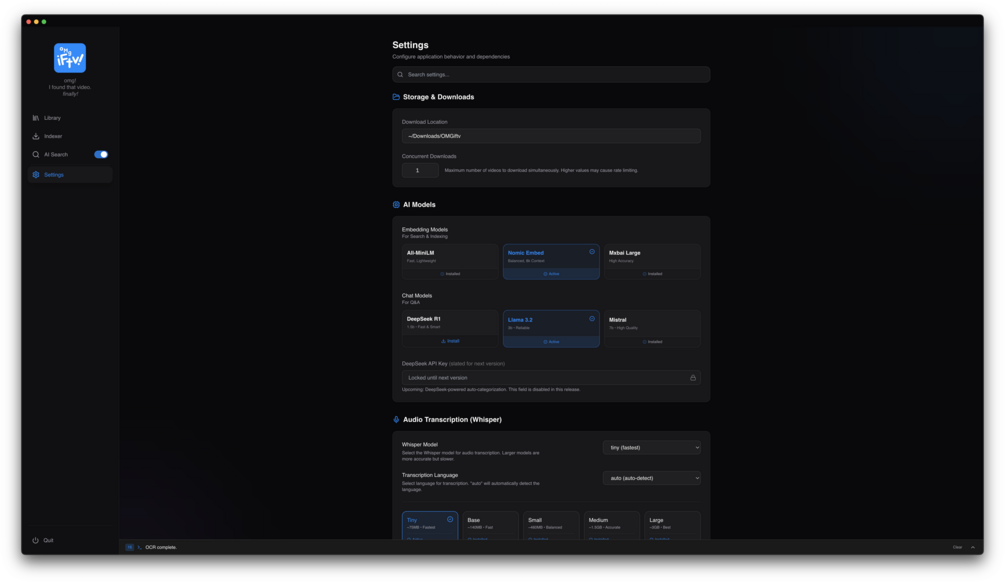Select the Tiny Whisper model card
This screenshot has width=1005, height=583.
coord(430,525)
